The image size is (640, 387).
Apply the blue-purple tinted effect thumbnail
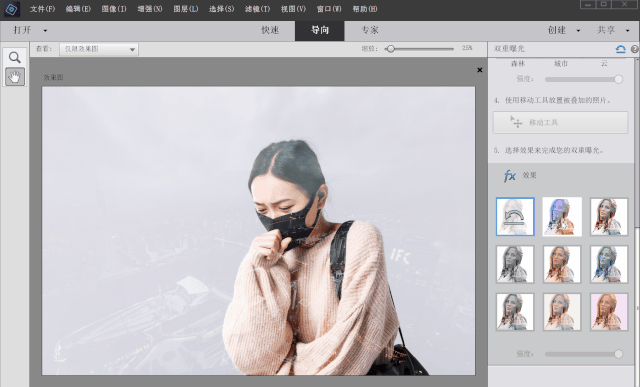tap(562, 217)
